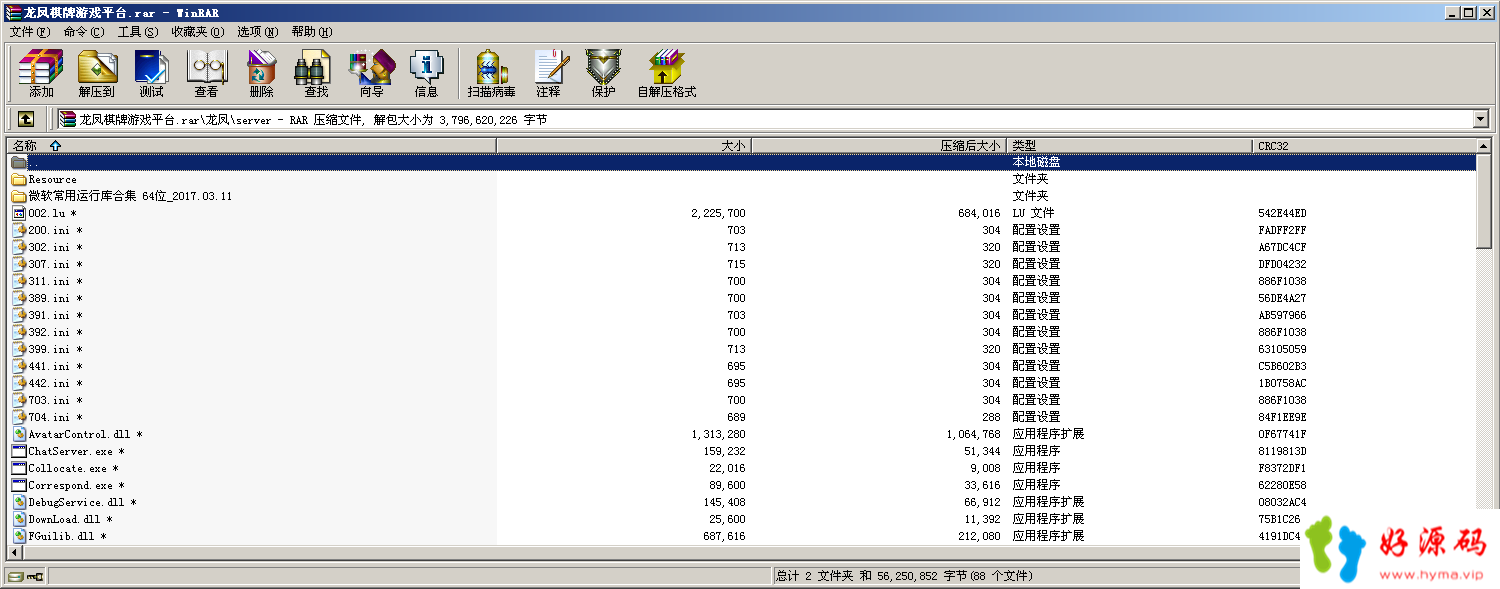Click the '本地磁盘' type cell
Screen dimensions: 1500x589
(x=1036, y=162)
